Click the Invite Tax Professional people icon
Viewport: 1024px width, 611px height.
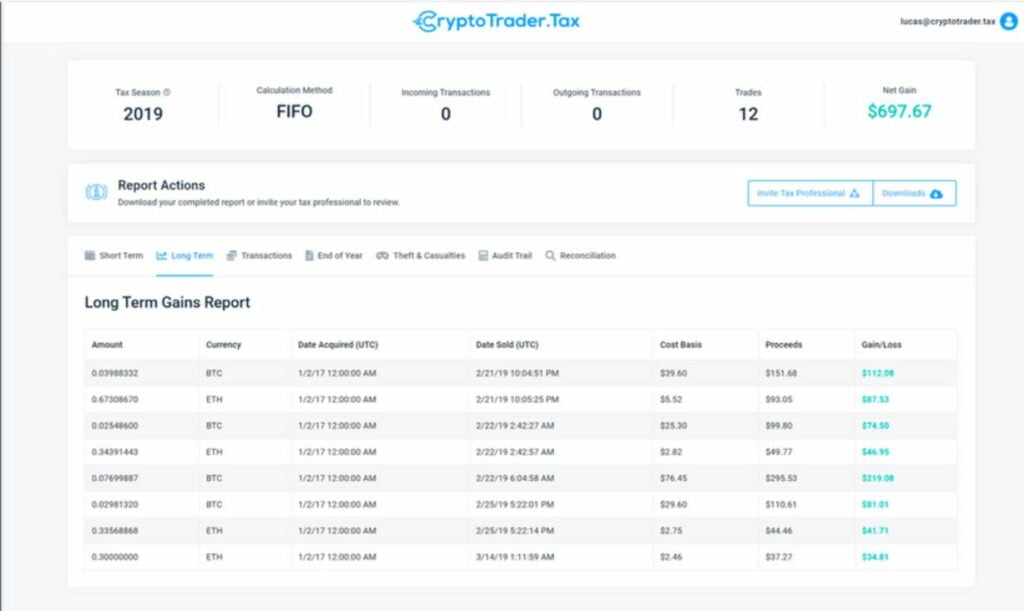click(x=855, y=193)
